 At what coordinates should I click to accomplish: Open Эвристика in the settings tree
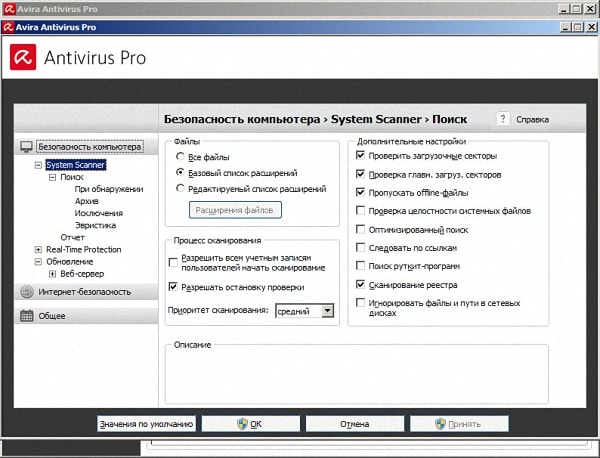pyautogui.click(x=95, y=225)
